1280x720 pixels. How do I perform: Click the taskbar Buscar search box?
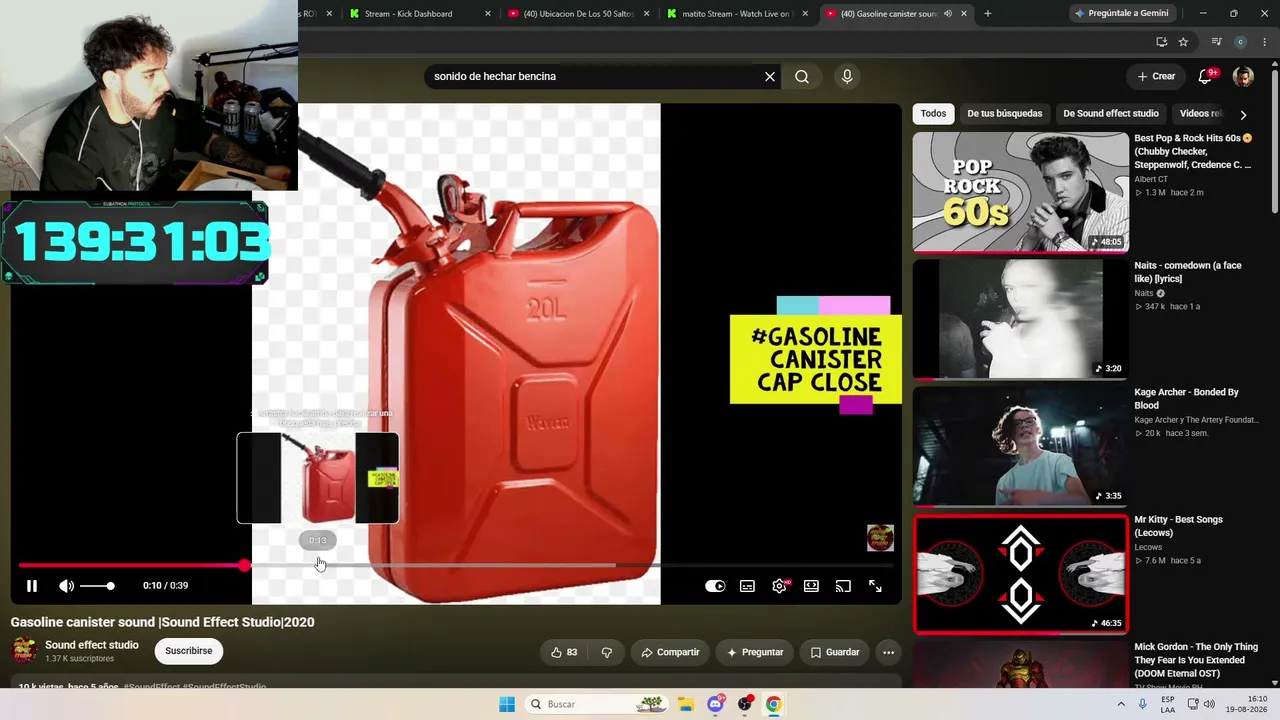click(x=597, y=704)
